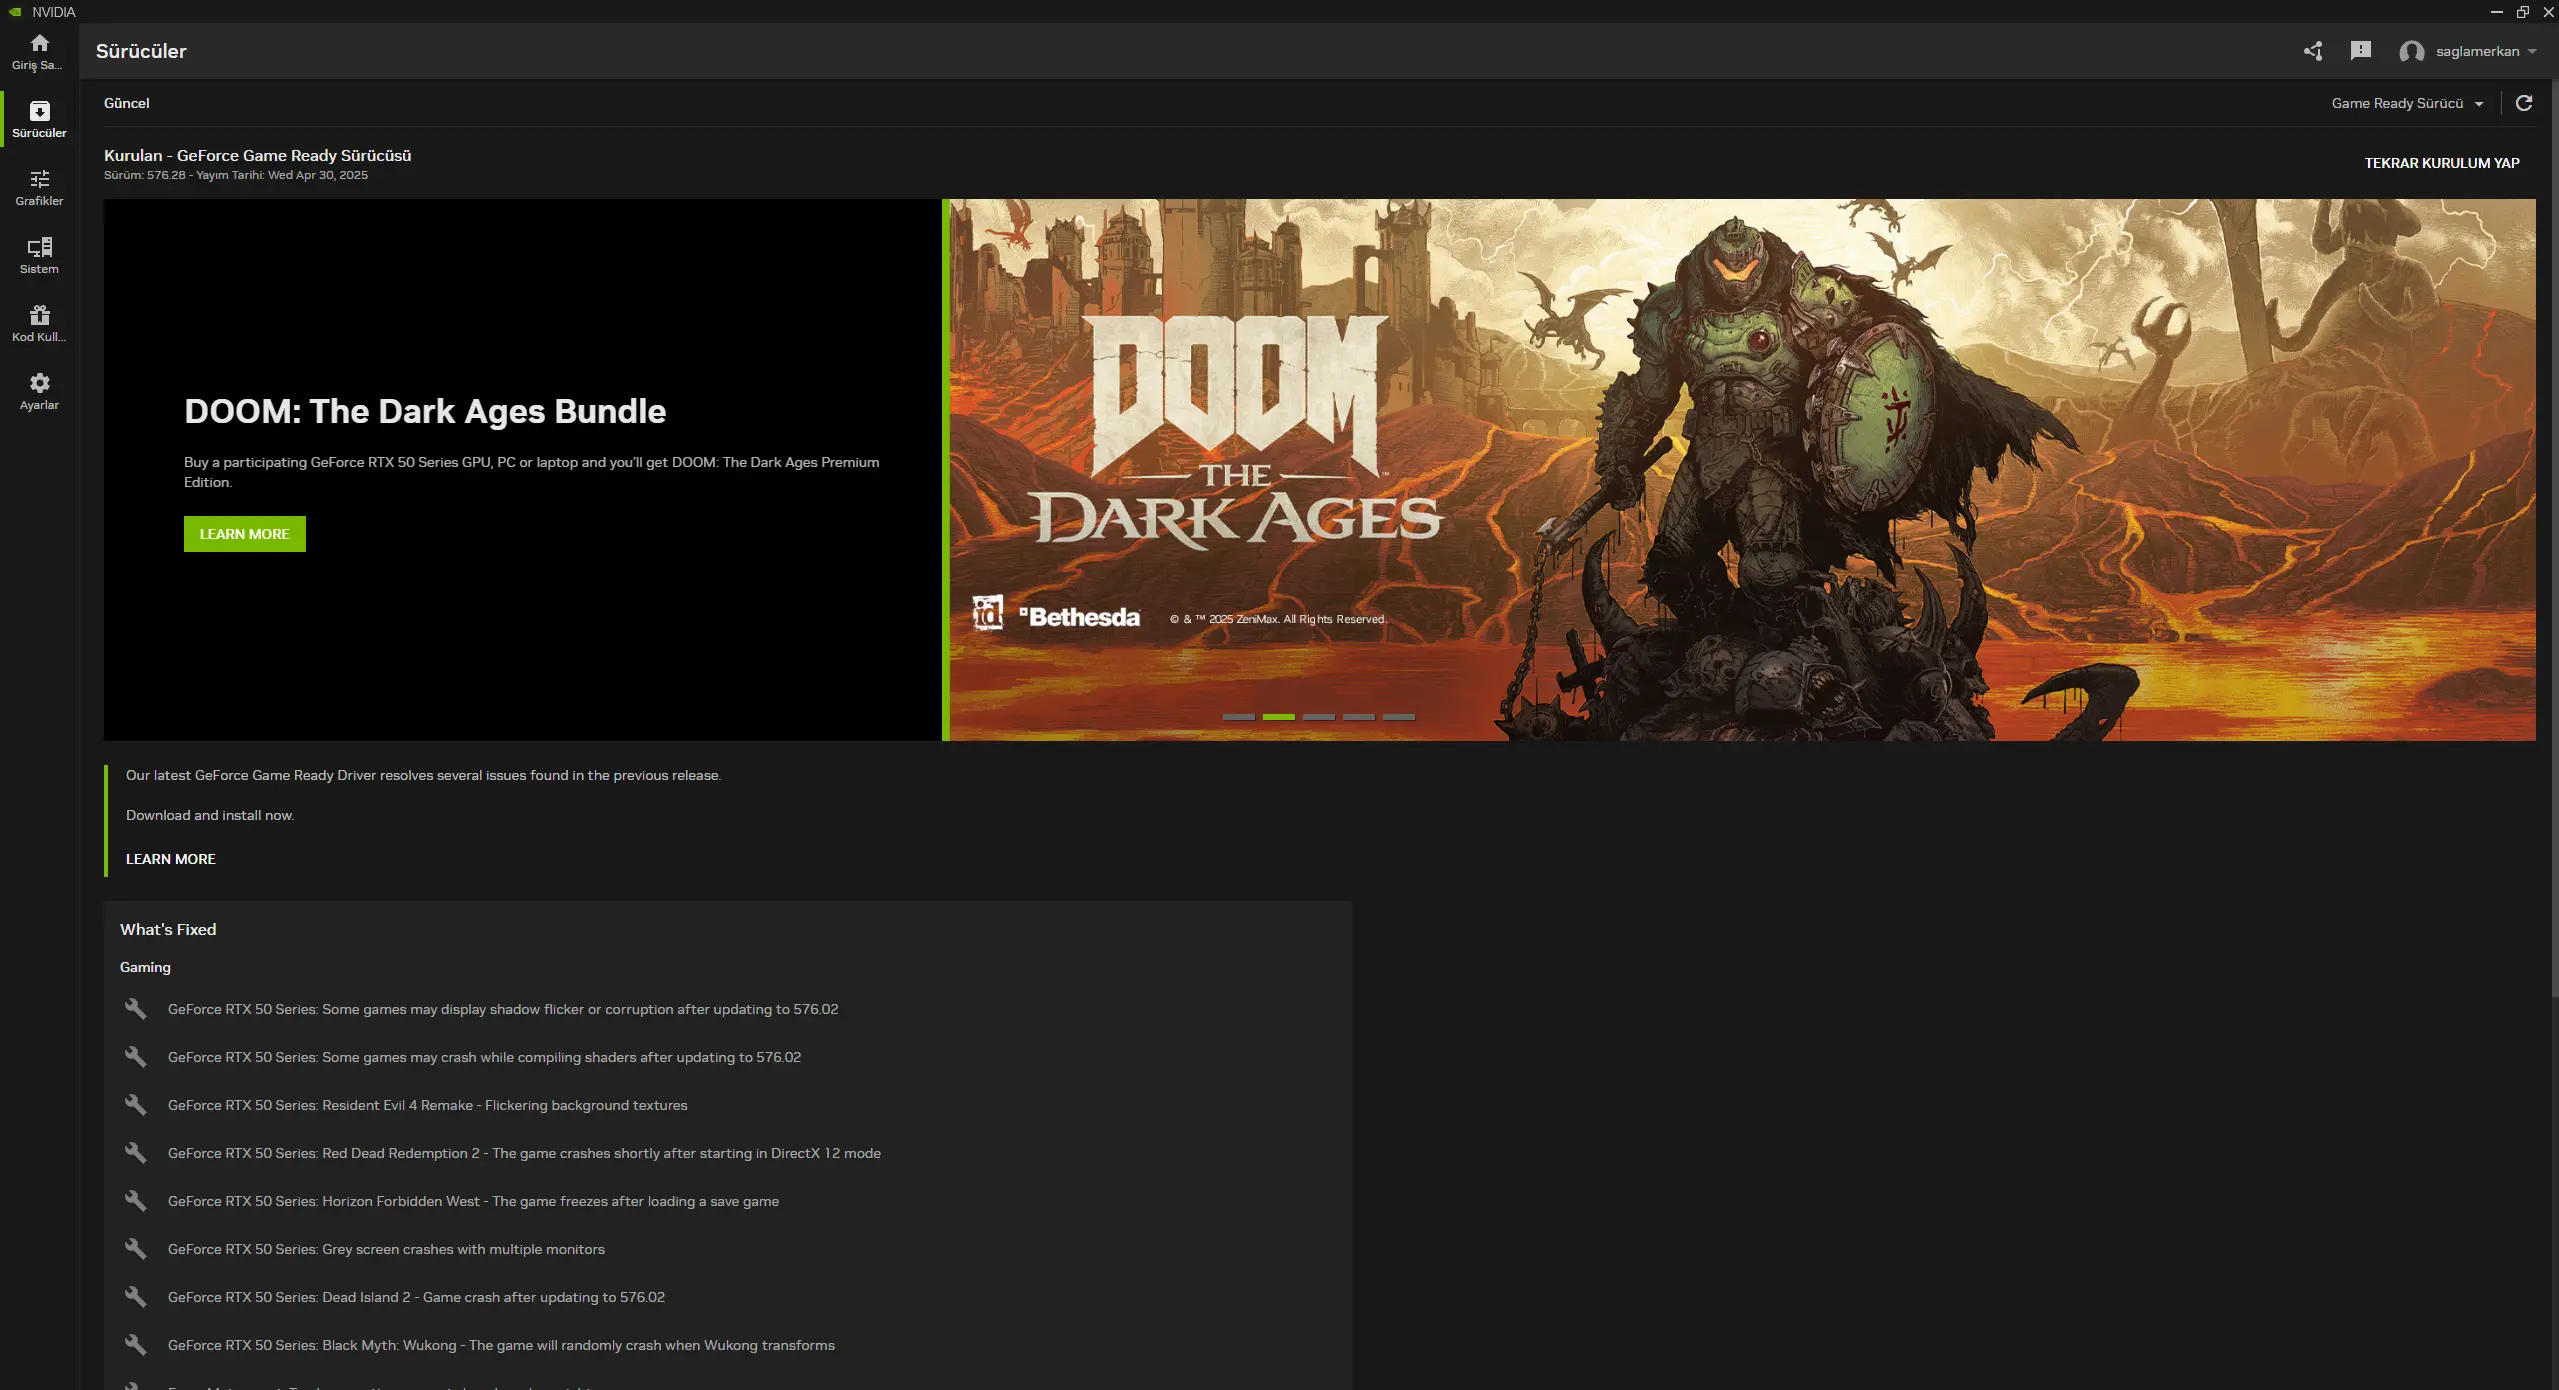Click the share icon in header
The height and width of the screenshot is (1390, 2559).
2313,51
